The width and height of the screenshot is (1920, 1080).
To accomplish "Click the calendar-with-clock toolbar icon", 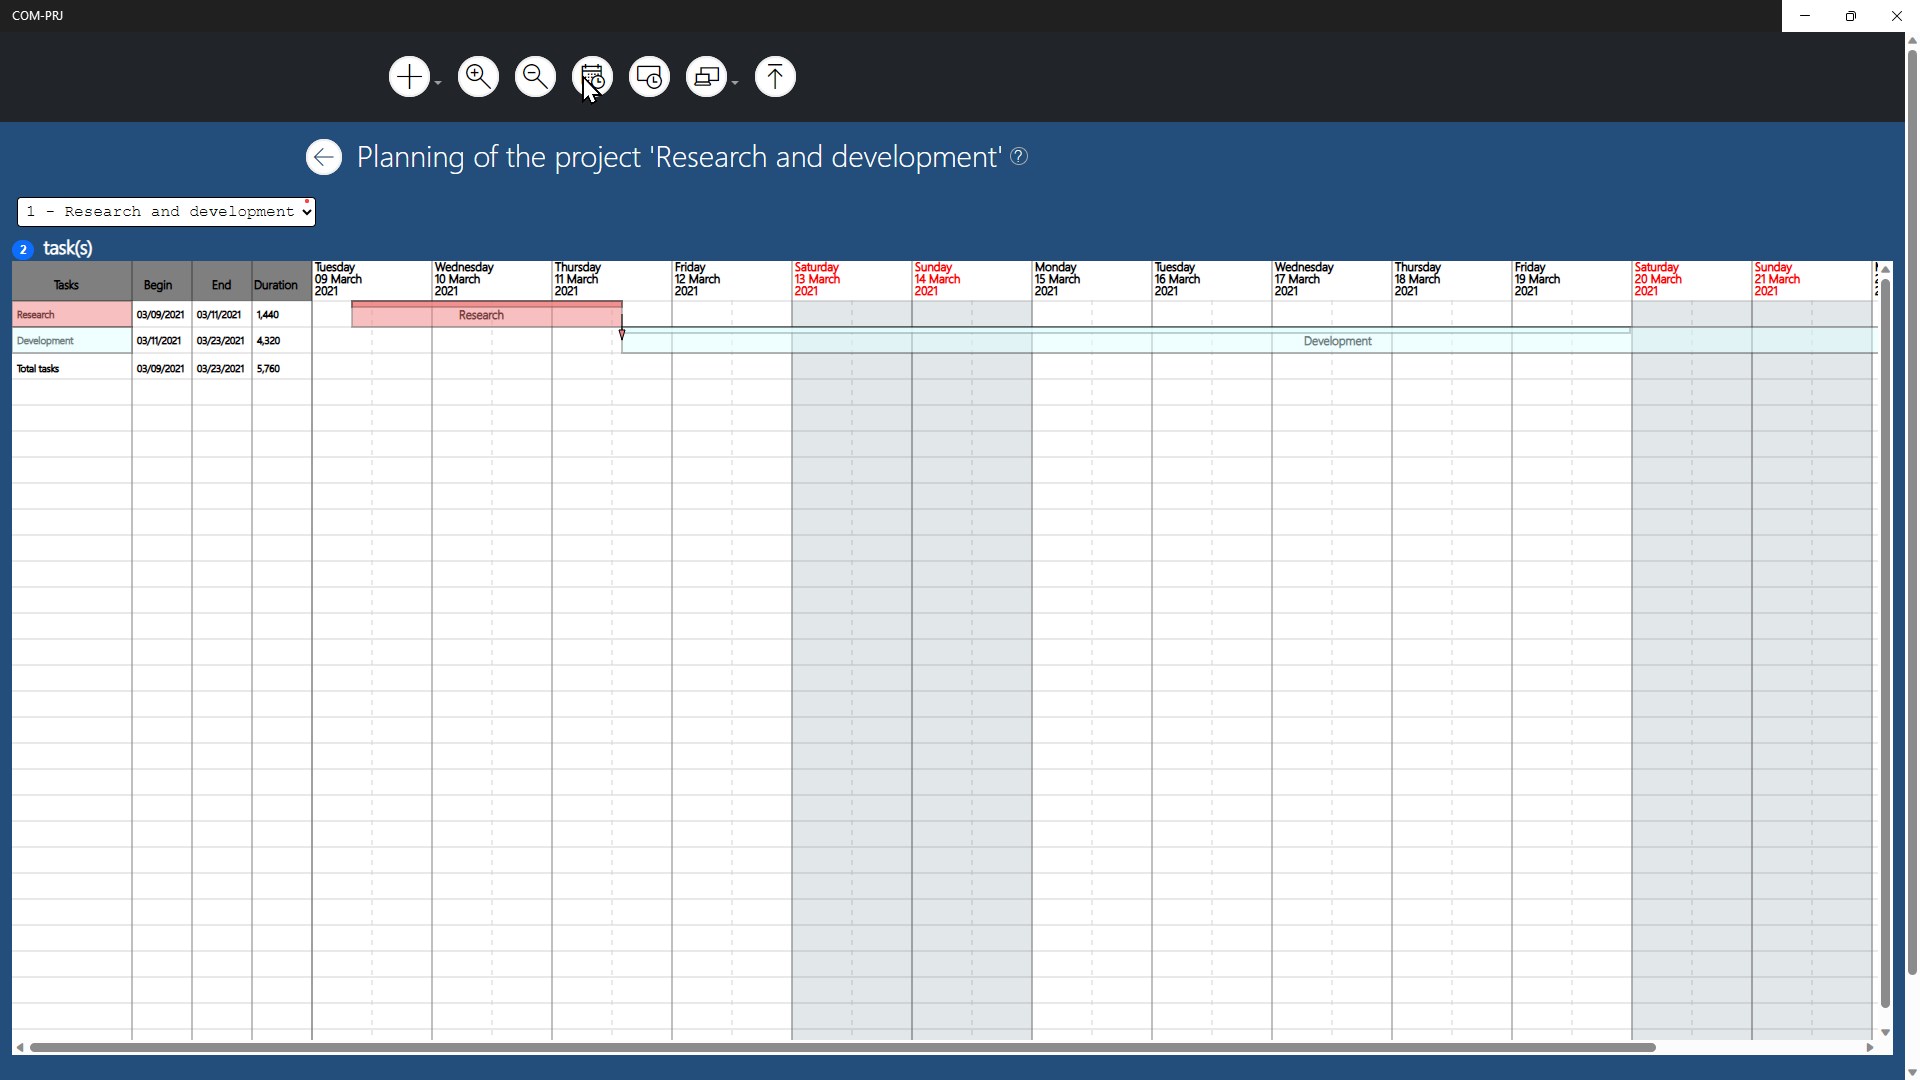I will click(592, 77).
